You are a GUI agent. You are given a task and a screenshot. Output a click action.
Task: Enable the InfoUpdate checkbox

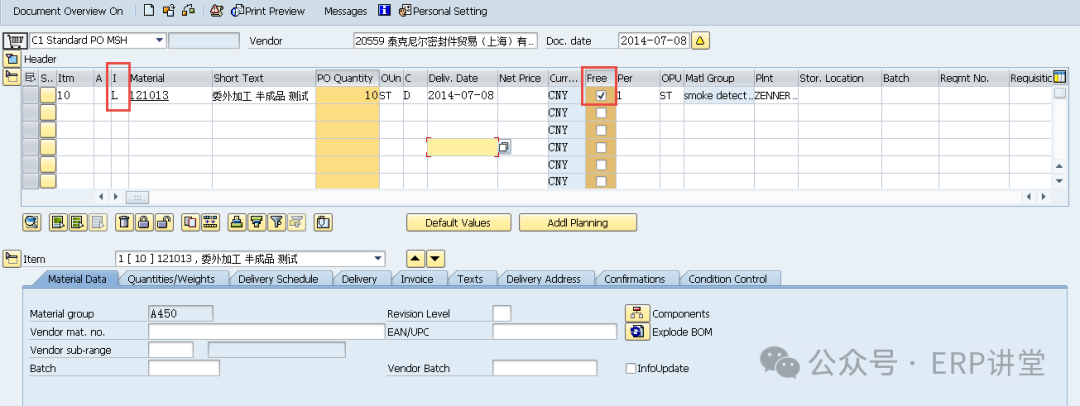(x=630, y=368)
